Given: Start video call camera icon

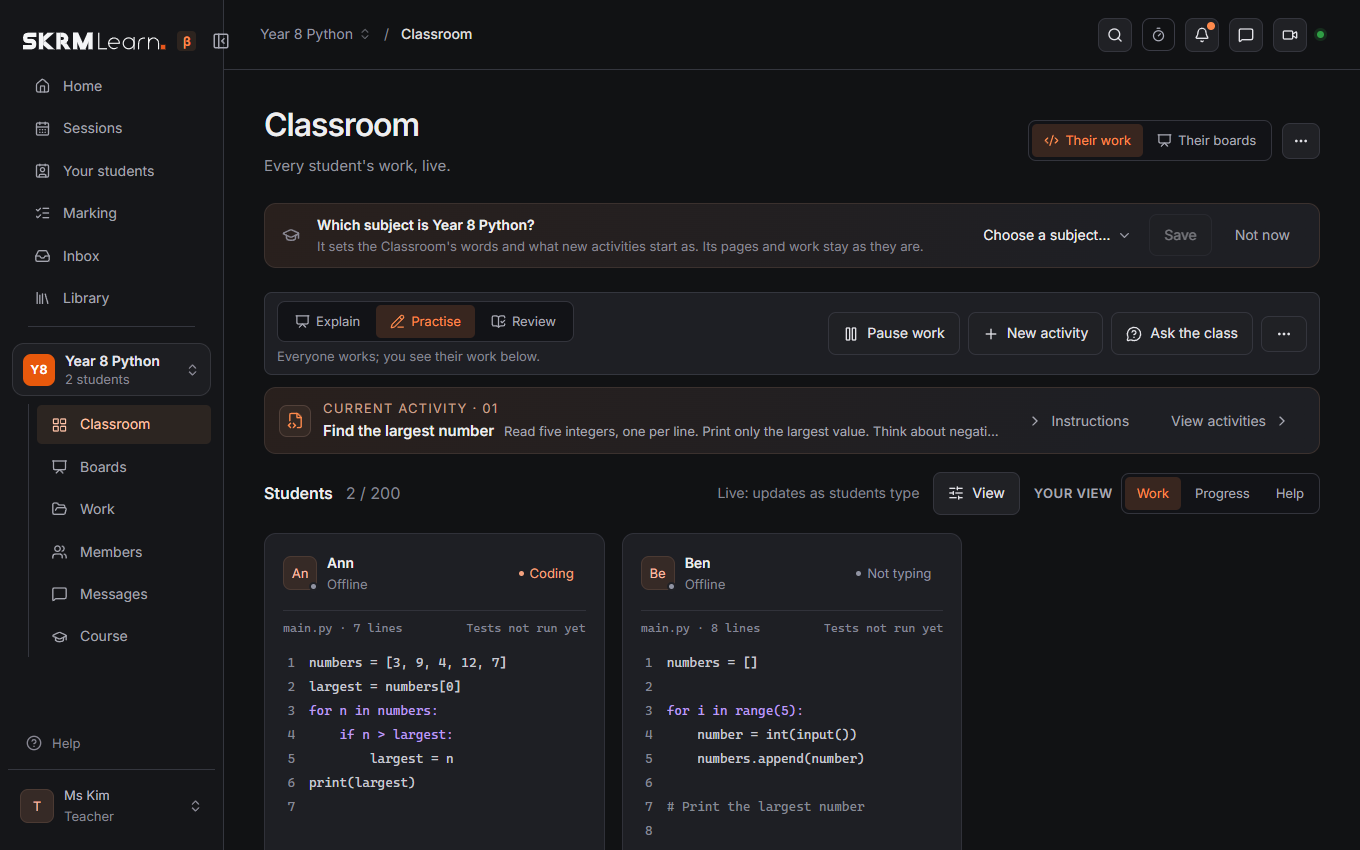Looking at the screenshot, I should pyautogui.click(x=1290, y=35).
